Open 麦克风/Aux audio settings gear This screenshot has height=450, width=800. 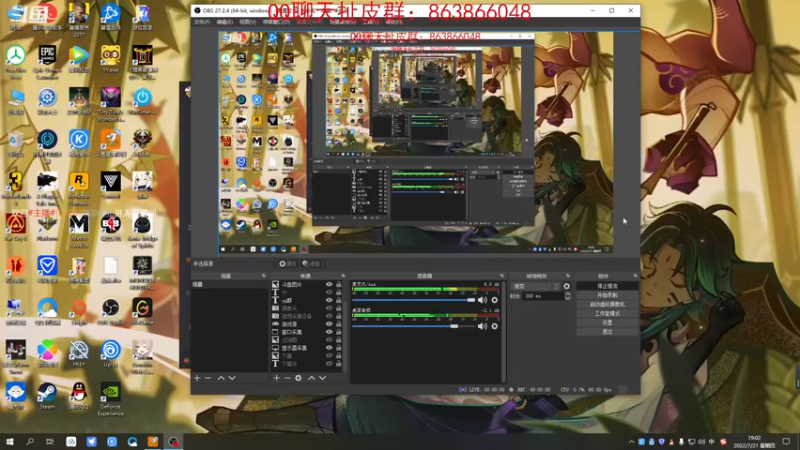pyautogui.click(x=494, y=300)
